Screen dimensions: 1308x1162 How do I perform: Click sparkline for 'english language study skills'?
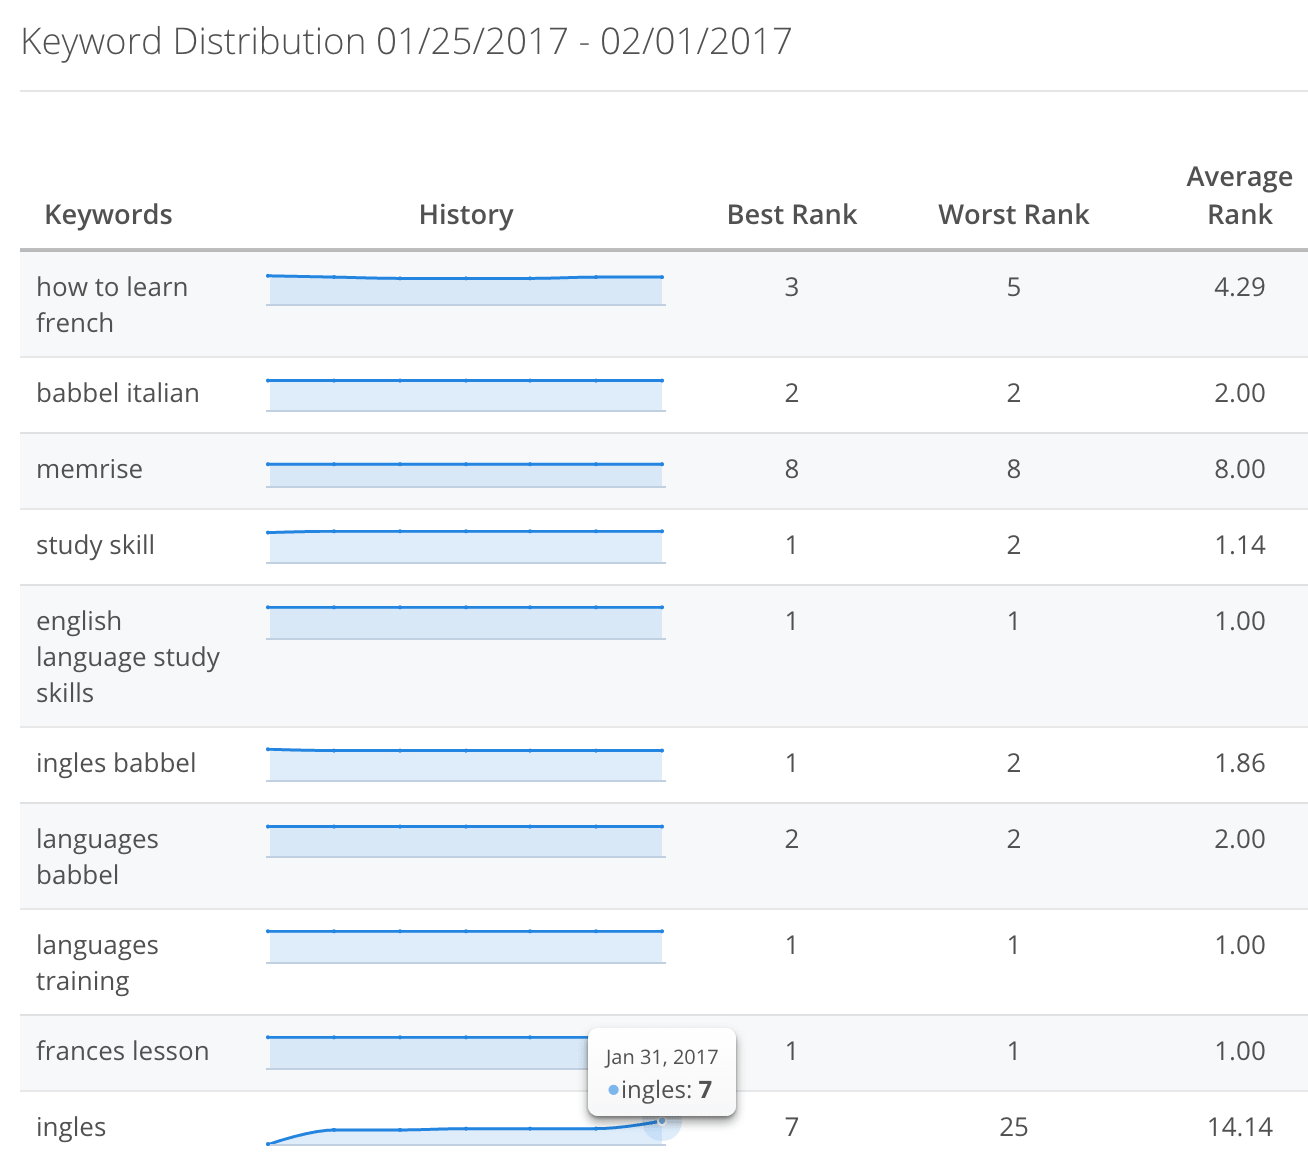[x=465, y=622]
